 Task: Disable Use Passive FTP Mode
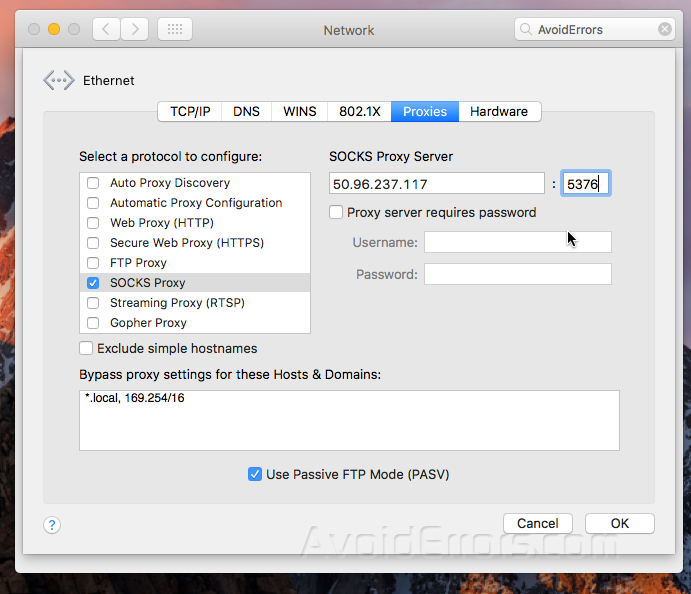pyautogui.click(x=255, y=474)
